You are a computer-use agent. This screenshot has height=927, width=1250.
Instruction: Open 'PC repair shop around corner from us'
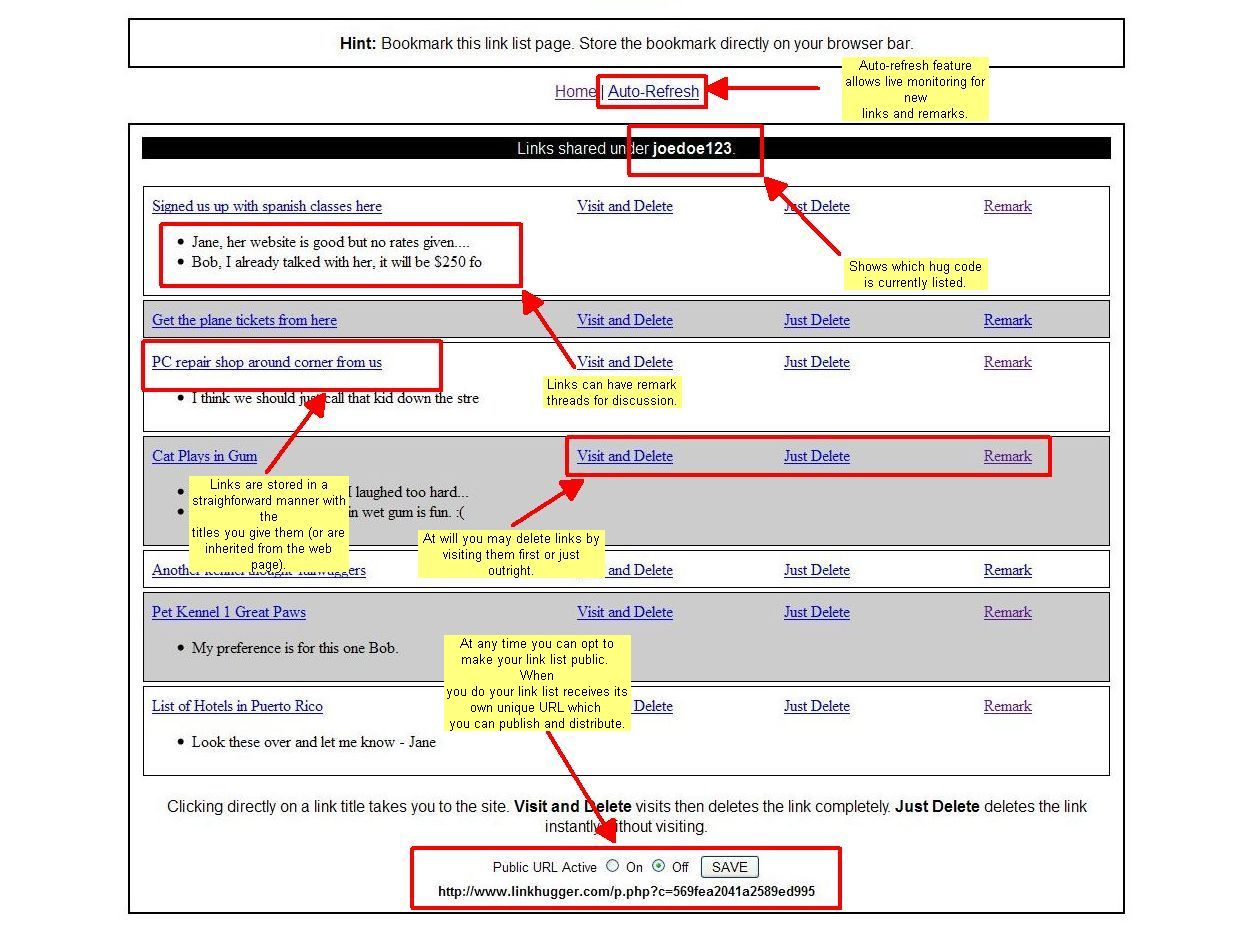point(267,362)
